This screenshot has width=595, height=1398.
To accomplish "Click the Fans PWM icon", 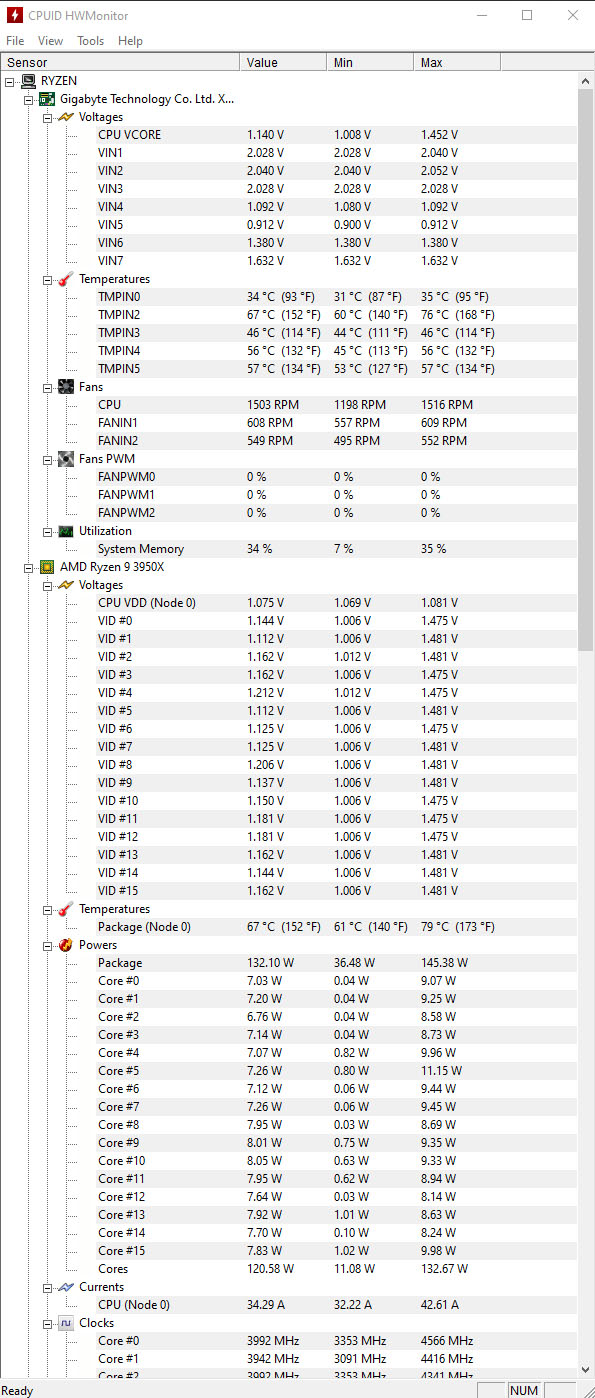I will click(66, 459).
